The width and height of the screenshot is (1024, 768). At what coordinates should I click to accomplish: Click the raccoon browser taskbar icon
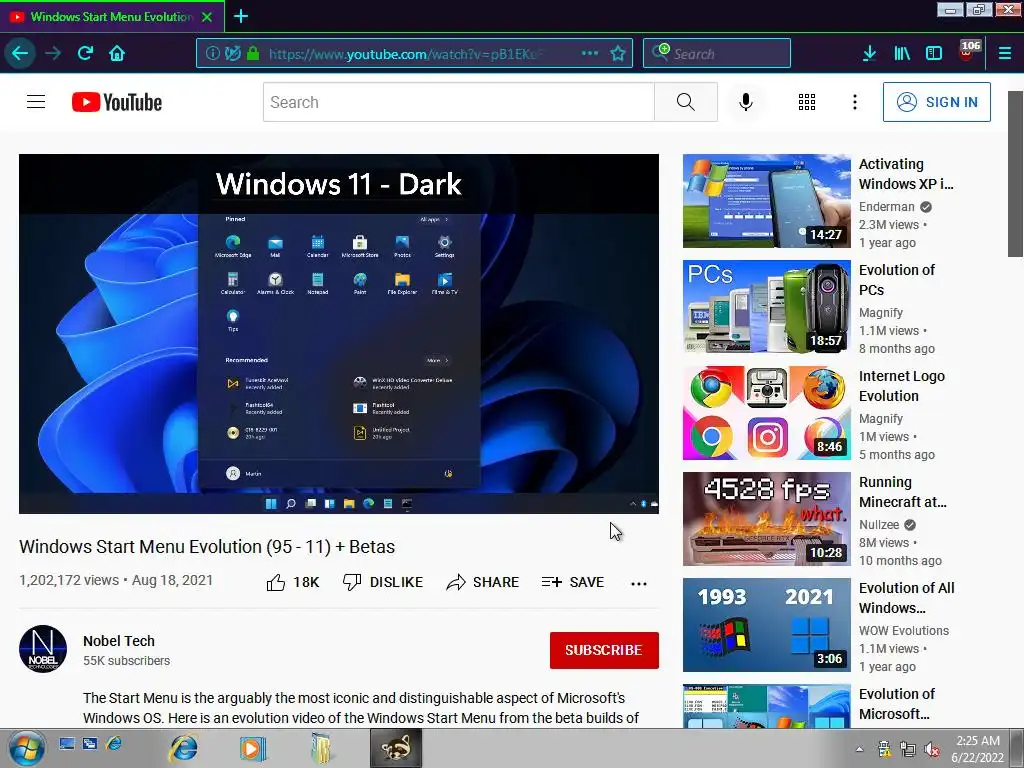click(x=396, y=748)
